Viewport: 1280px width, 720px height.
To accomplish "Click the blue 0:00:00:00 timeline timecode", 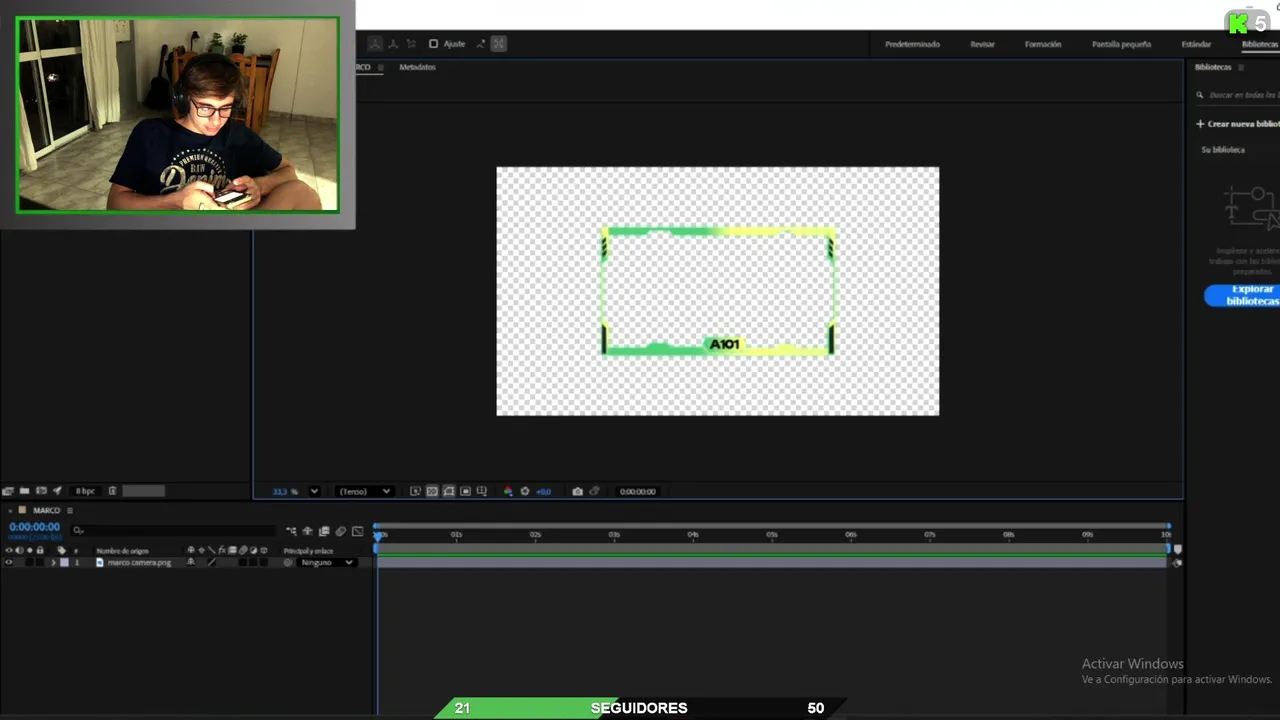I will 34,527.
